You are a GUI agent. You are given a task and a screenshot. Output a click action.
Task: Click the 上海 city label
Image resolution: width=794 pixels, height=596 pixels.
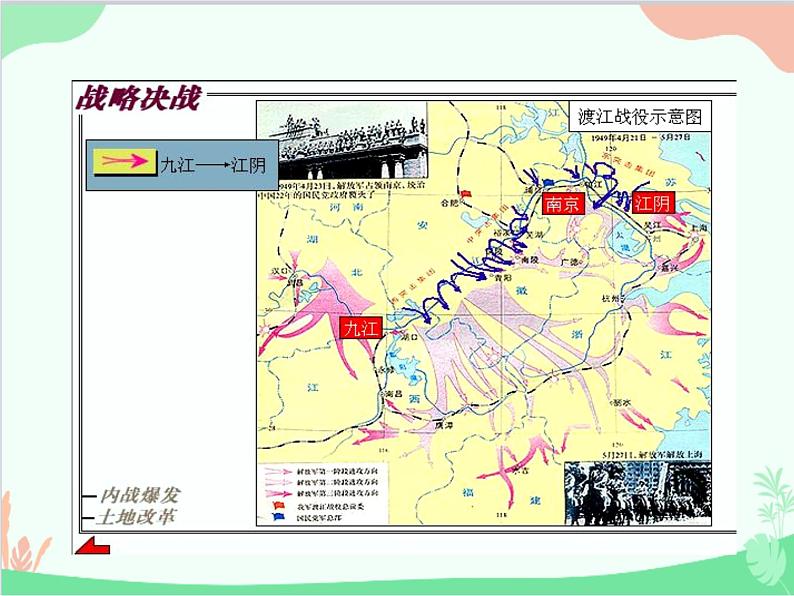(x=699, y=228)
